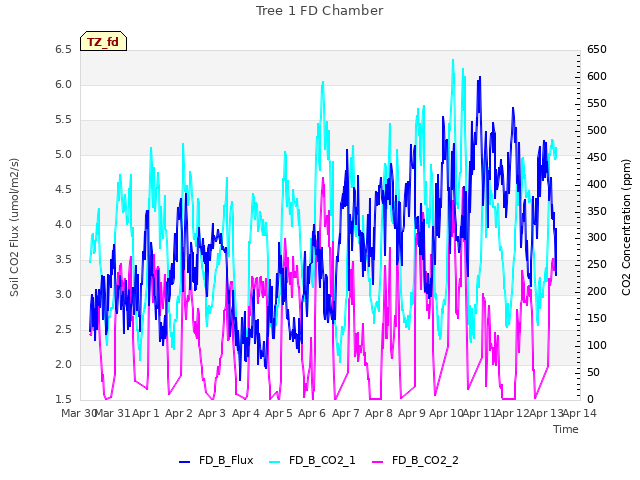Click the Soil CO2 Flux axis title
640x480 pixels.
tap(14, 227)
